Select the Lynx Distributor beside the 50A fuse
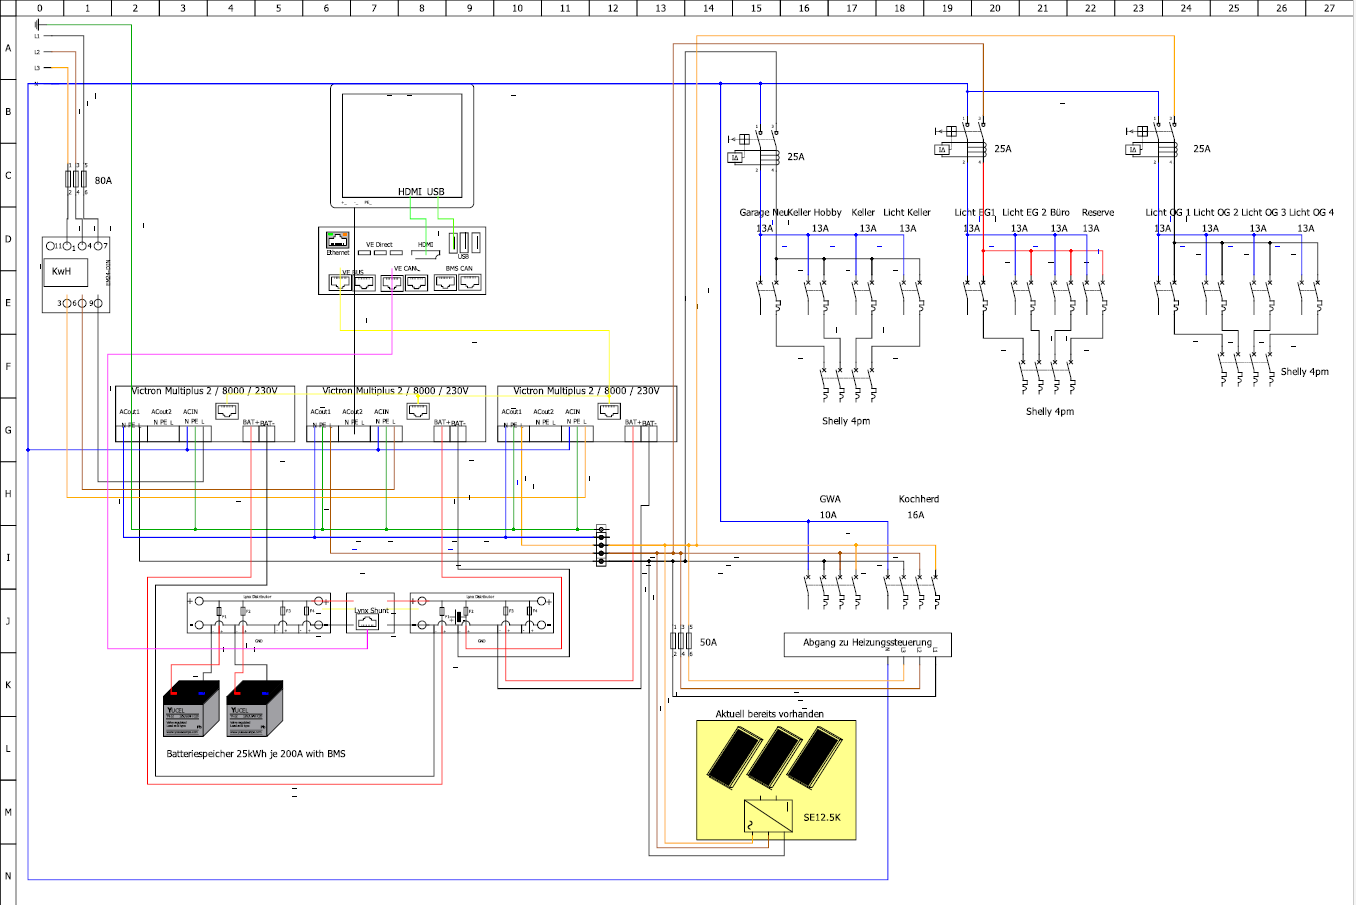The width and height of the screenshot is (1356, 905). pos(482,613)
